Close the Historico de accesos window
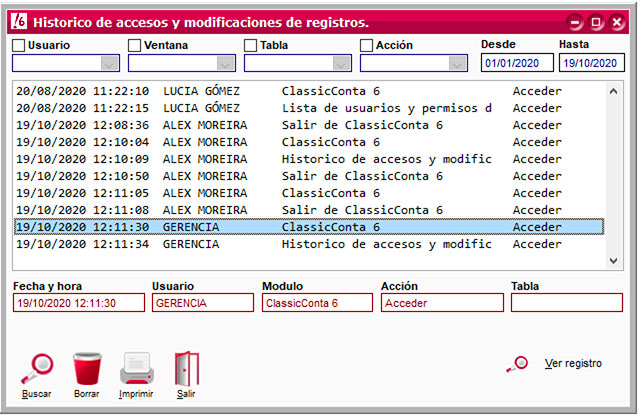 pyautogui.click(x=618, y=22)
